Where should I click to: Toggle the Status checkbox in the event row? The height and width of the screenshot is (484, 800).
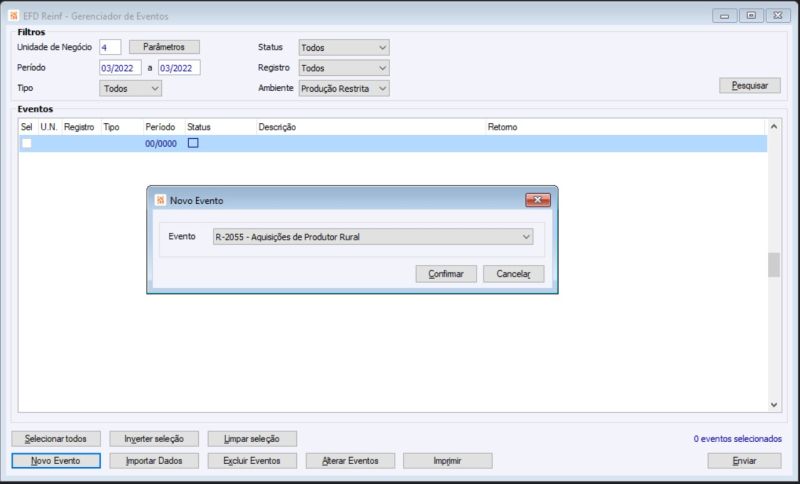(x=193, y=143)
